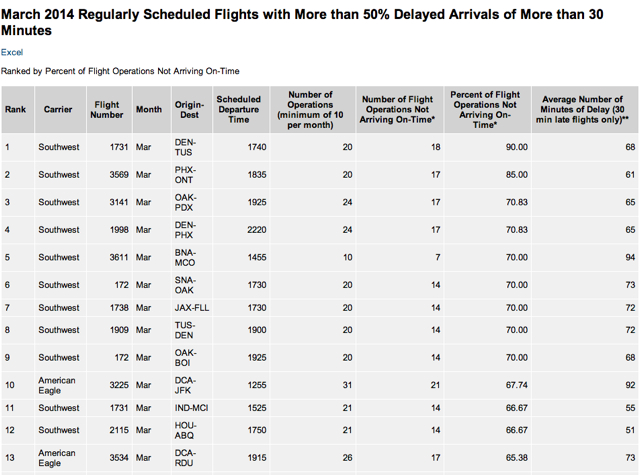Click the 67.74 percent value
This screenshot has width=640, height=475.
[x=517, y=385]
